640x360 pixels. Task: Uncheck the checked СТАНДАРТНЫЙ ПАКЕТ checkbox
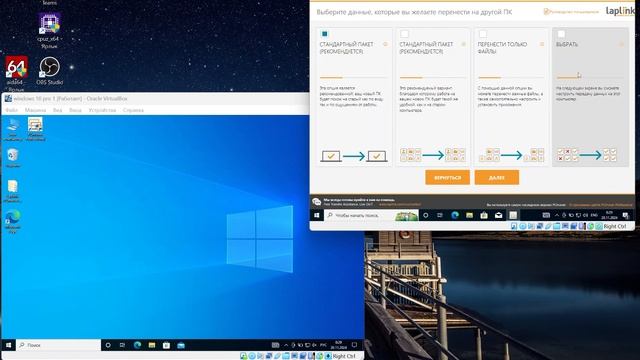[325, 33]
